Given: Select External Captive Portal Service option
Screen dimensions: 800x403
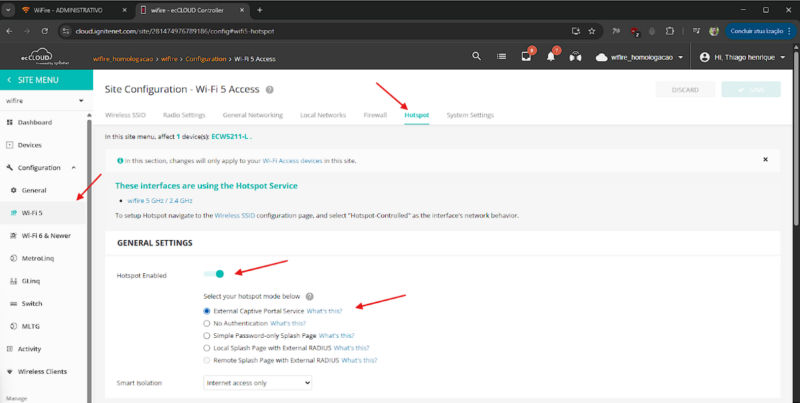Looking at the screenshot, I should (x=207, y=311).
